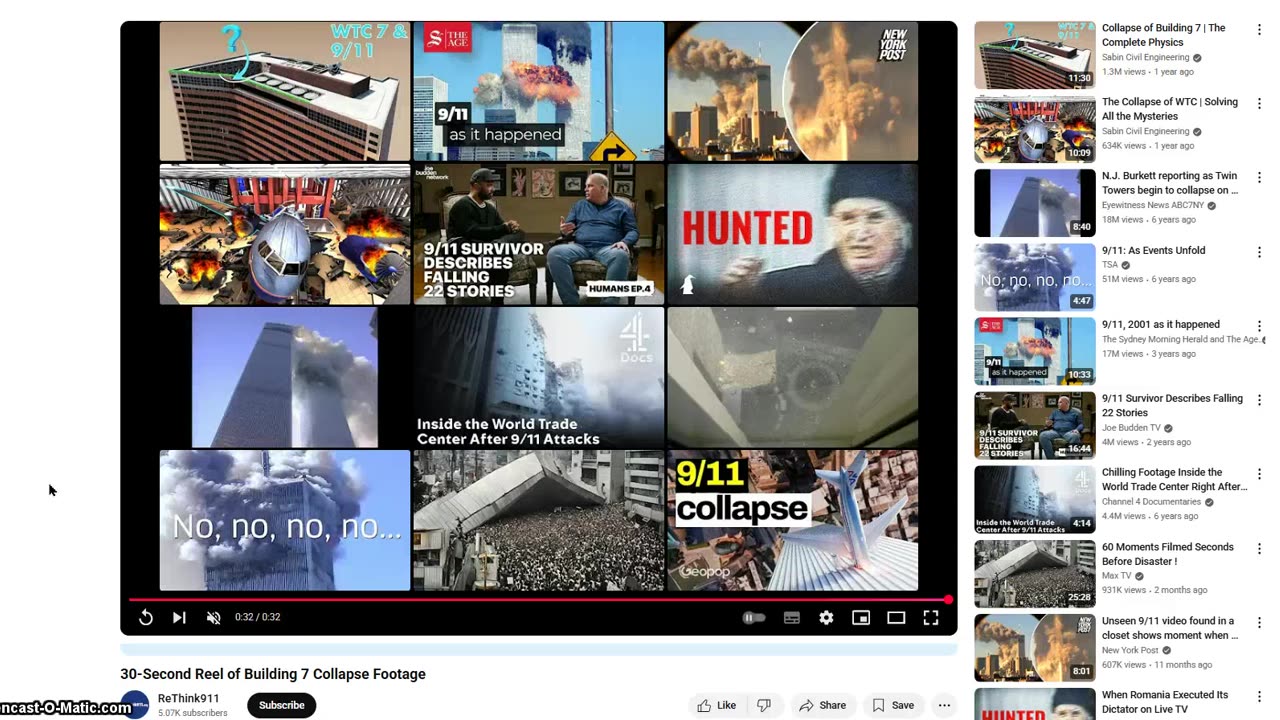1280x720 pixels.
Task: Click the Joe Budden TV channel name
Action: coord(1132,428)
